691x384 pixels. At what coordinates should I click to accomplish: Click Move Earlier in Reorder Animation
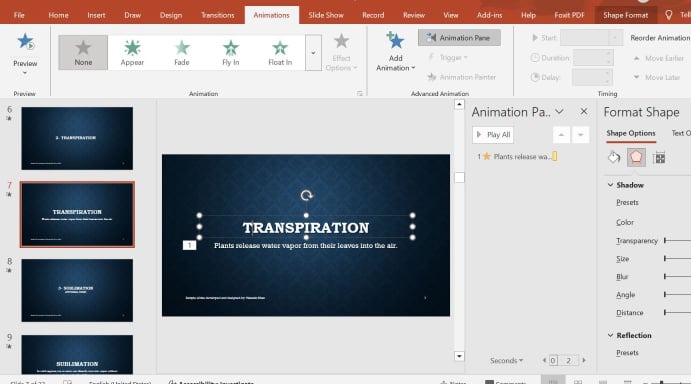[658, 58]
